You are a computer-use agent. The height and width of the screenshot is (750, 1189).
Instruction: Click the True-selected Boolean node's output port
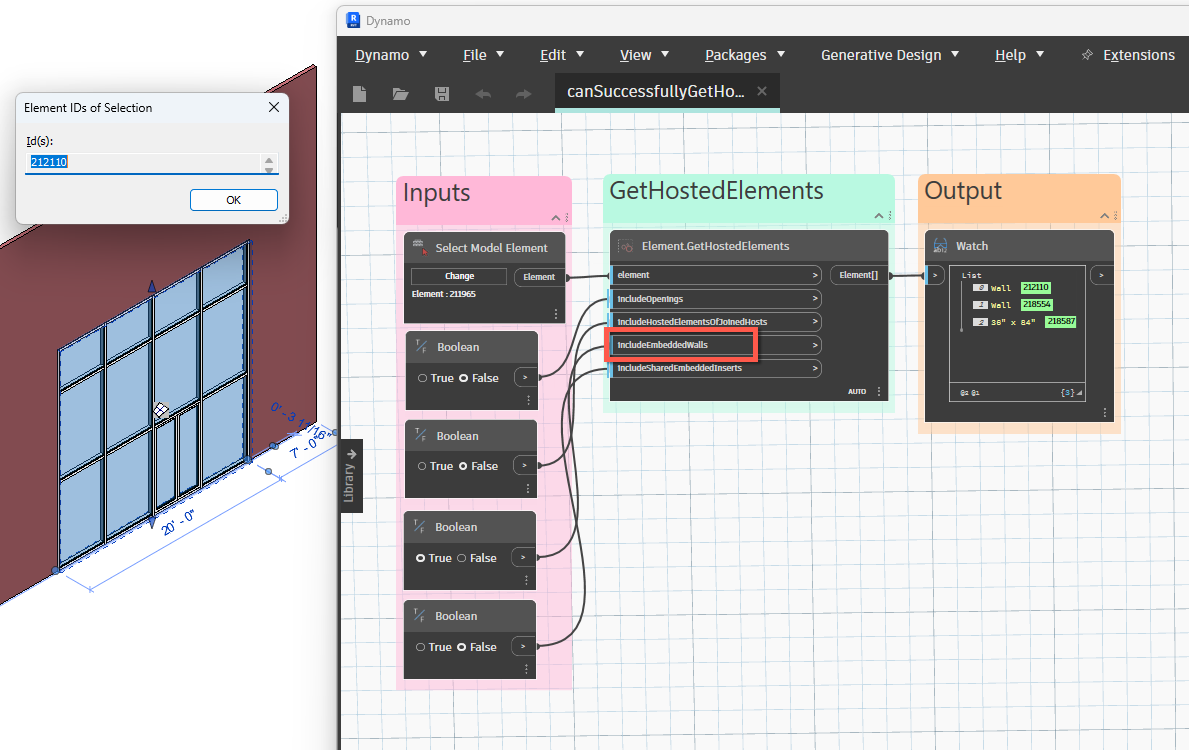coord(524,557)
